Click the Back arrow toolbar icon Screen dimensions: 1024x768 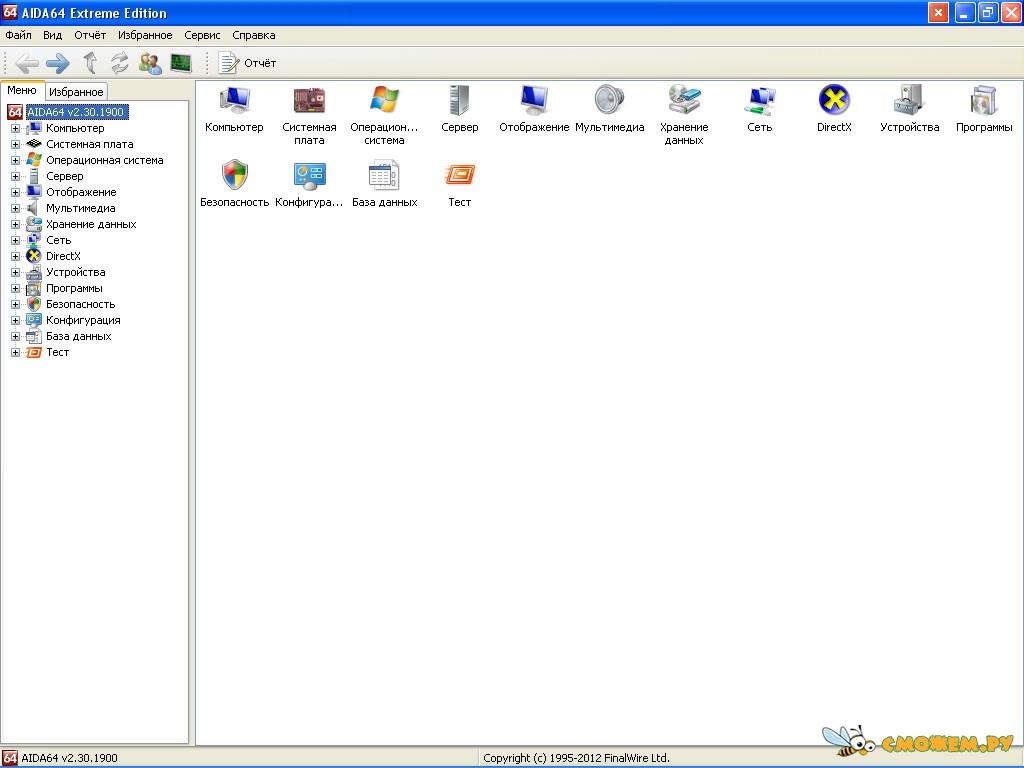pyautogui.click(x=27, y=63)
